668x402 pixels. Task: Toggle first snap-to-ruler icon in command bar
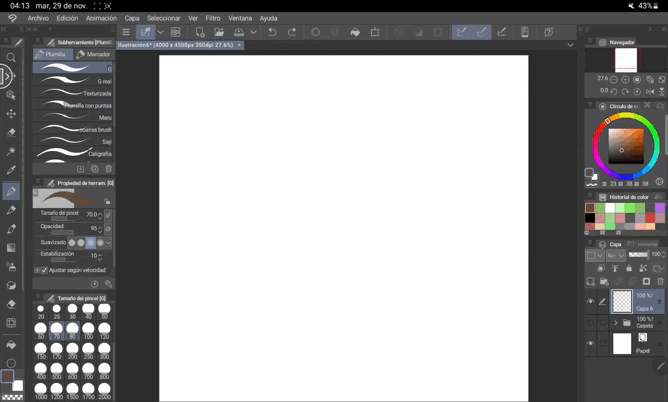point(461,32)
